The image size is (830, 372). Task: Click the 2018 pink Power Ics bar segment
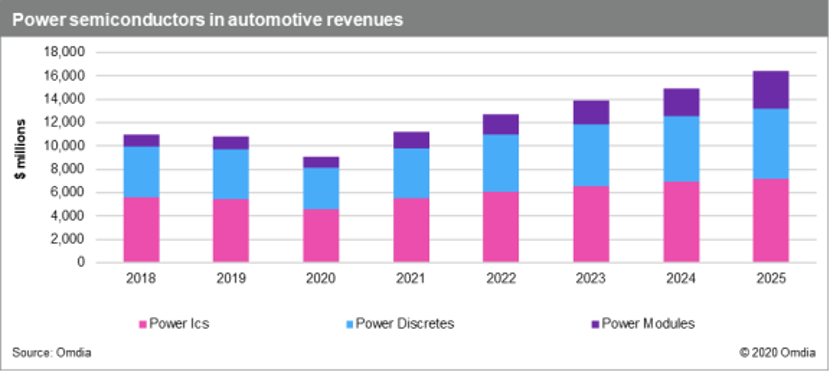pos(141,230)
